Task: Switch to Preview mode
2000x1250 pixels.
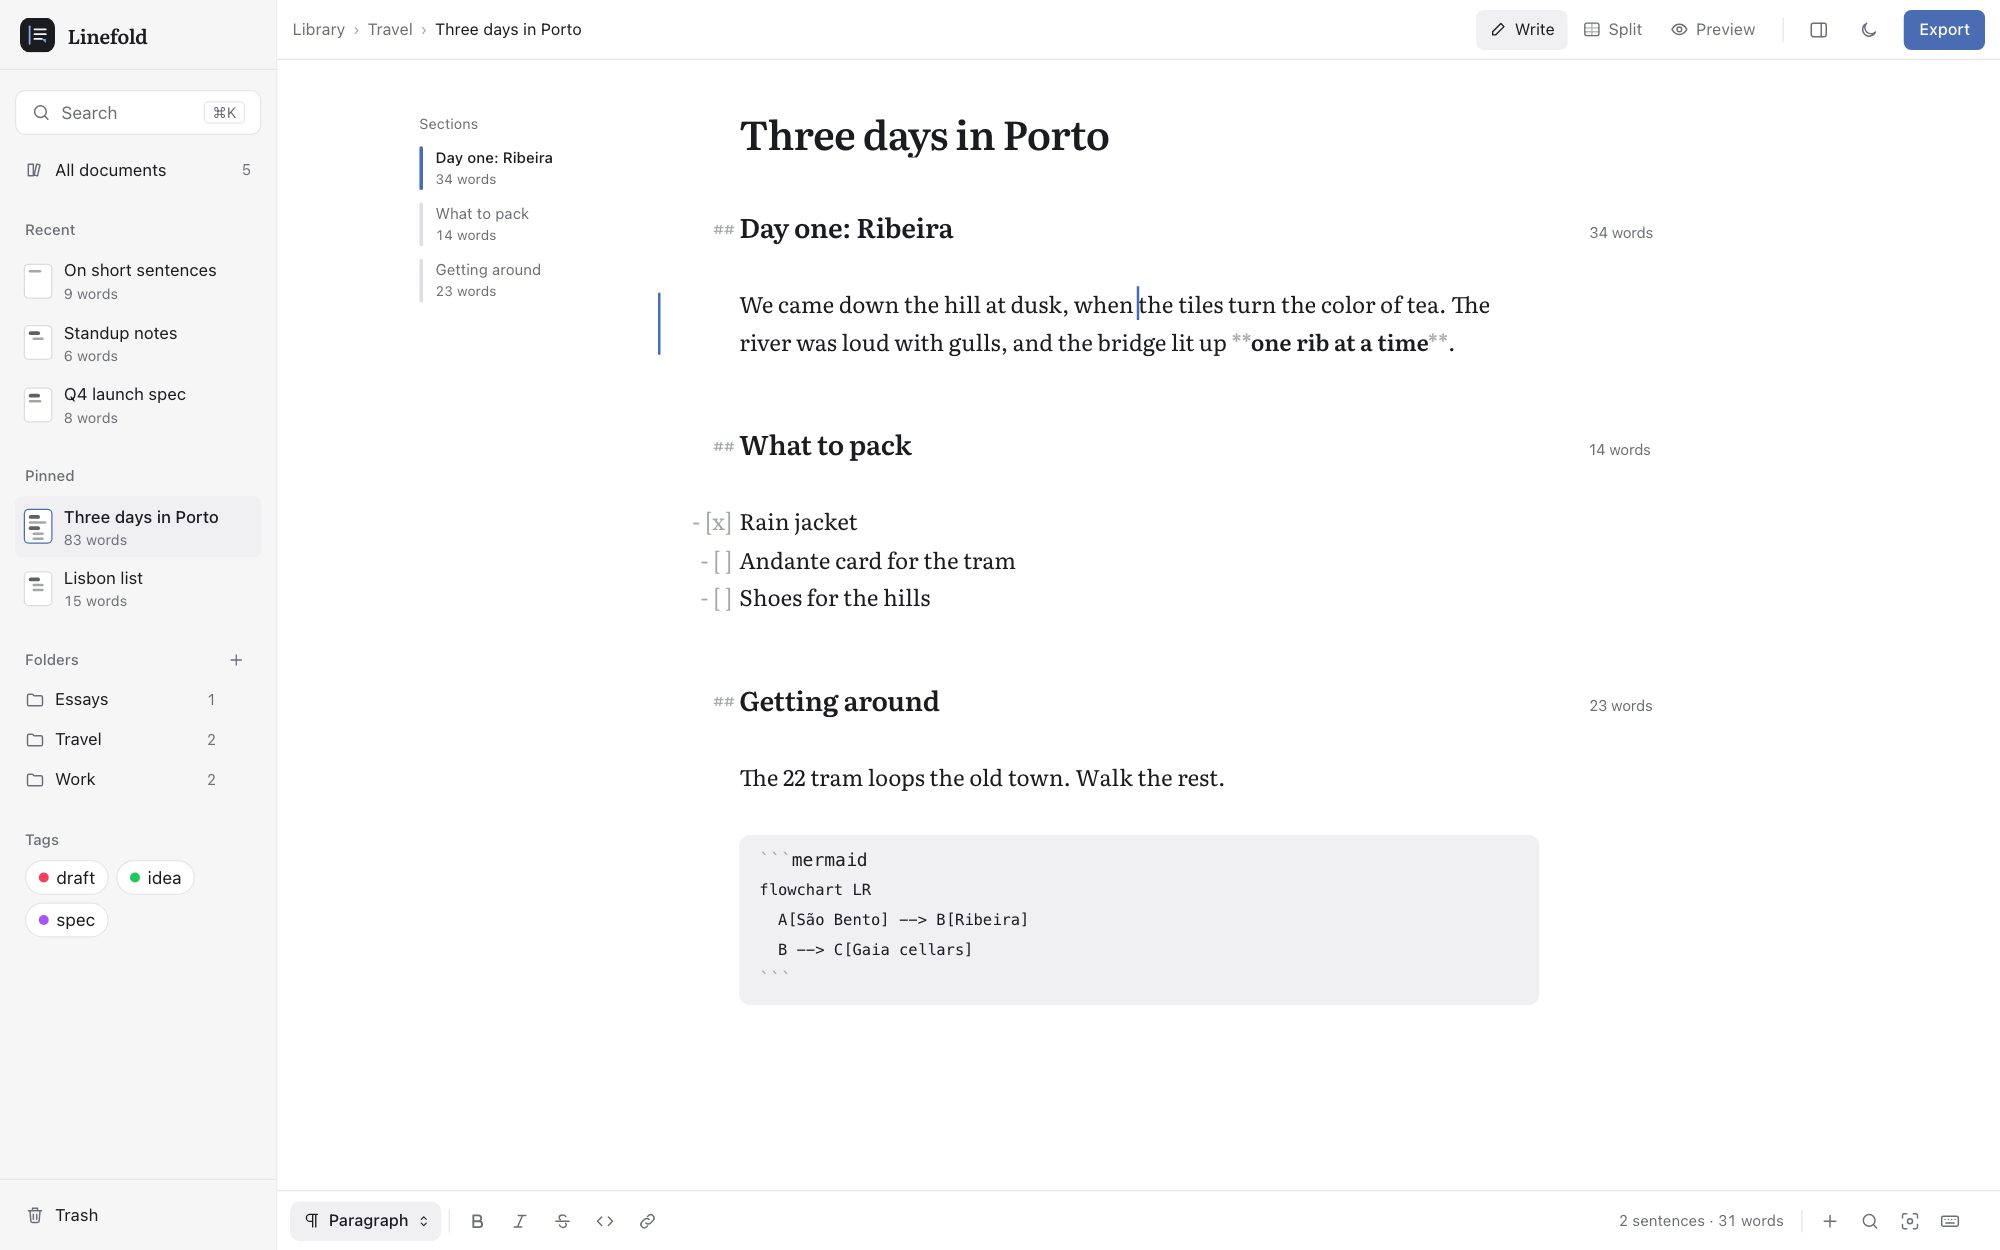Action: [x=1713, y=30]
